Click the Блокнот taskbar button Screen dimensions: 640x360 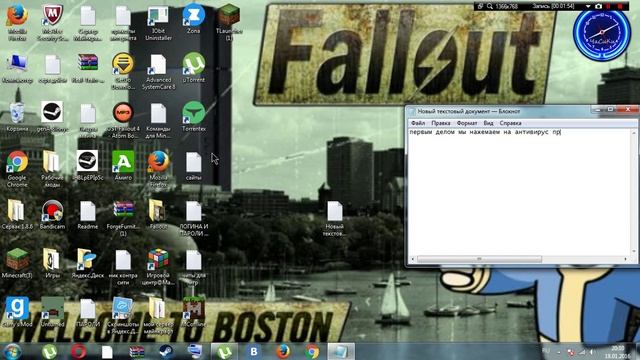(x=341, y=351)
